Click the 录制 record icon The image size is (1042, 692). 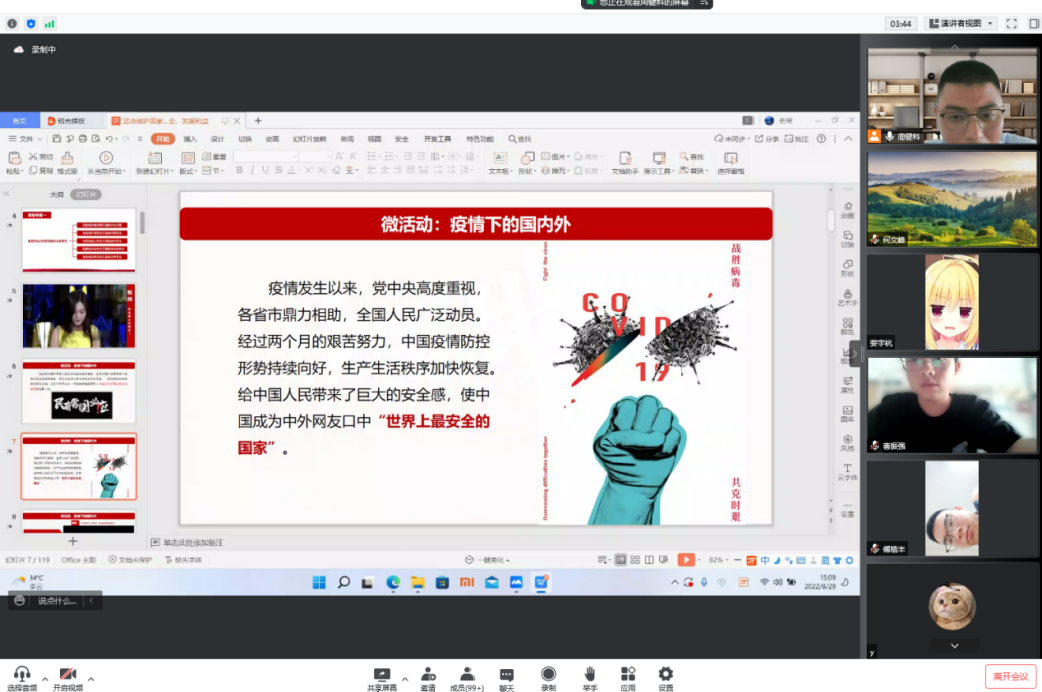click(548, 675)
